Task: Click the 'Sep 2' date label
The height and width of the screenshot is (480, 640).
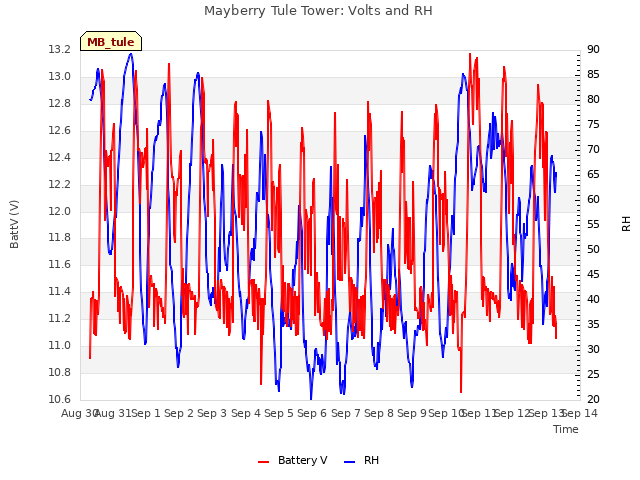Action: click(179, 413)
